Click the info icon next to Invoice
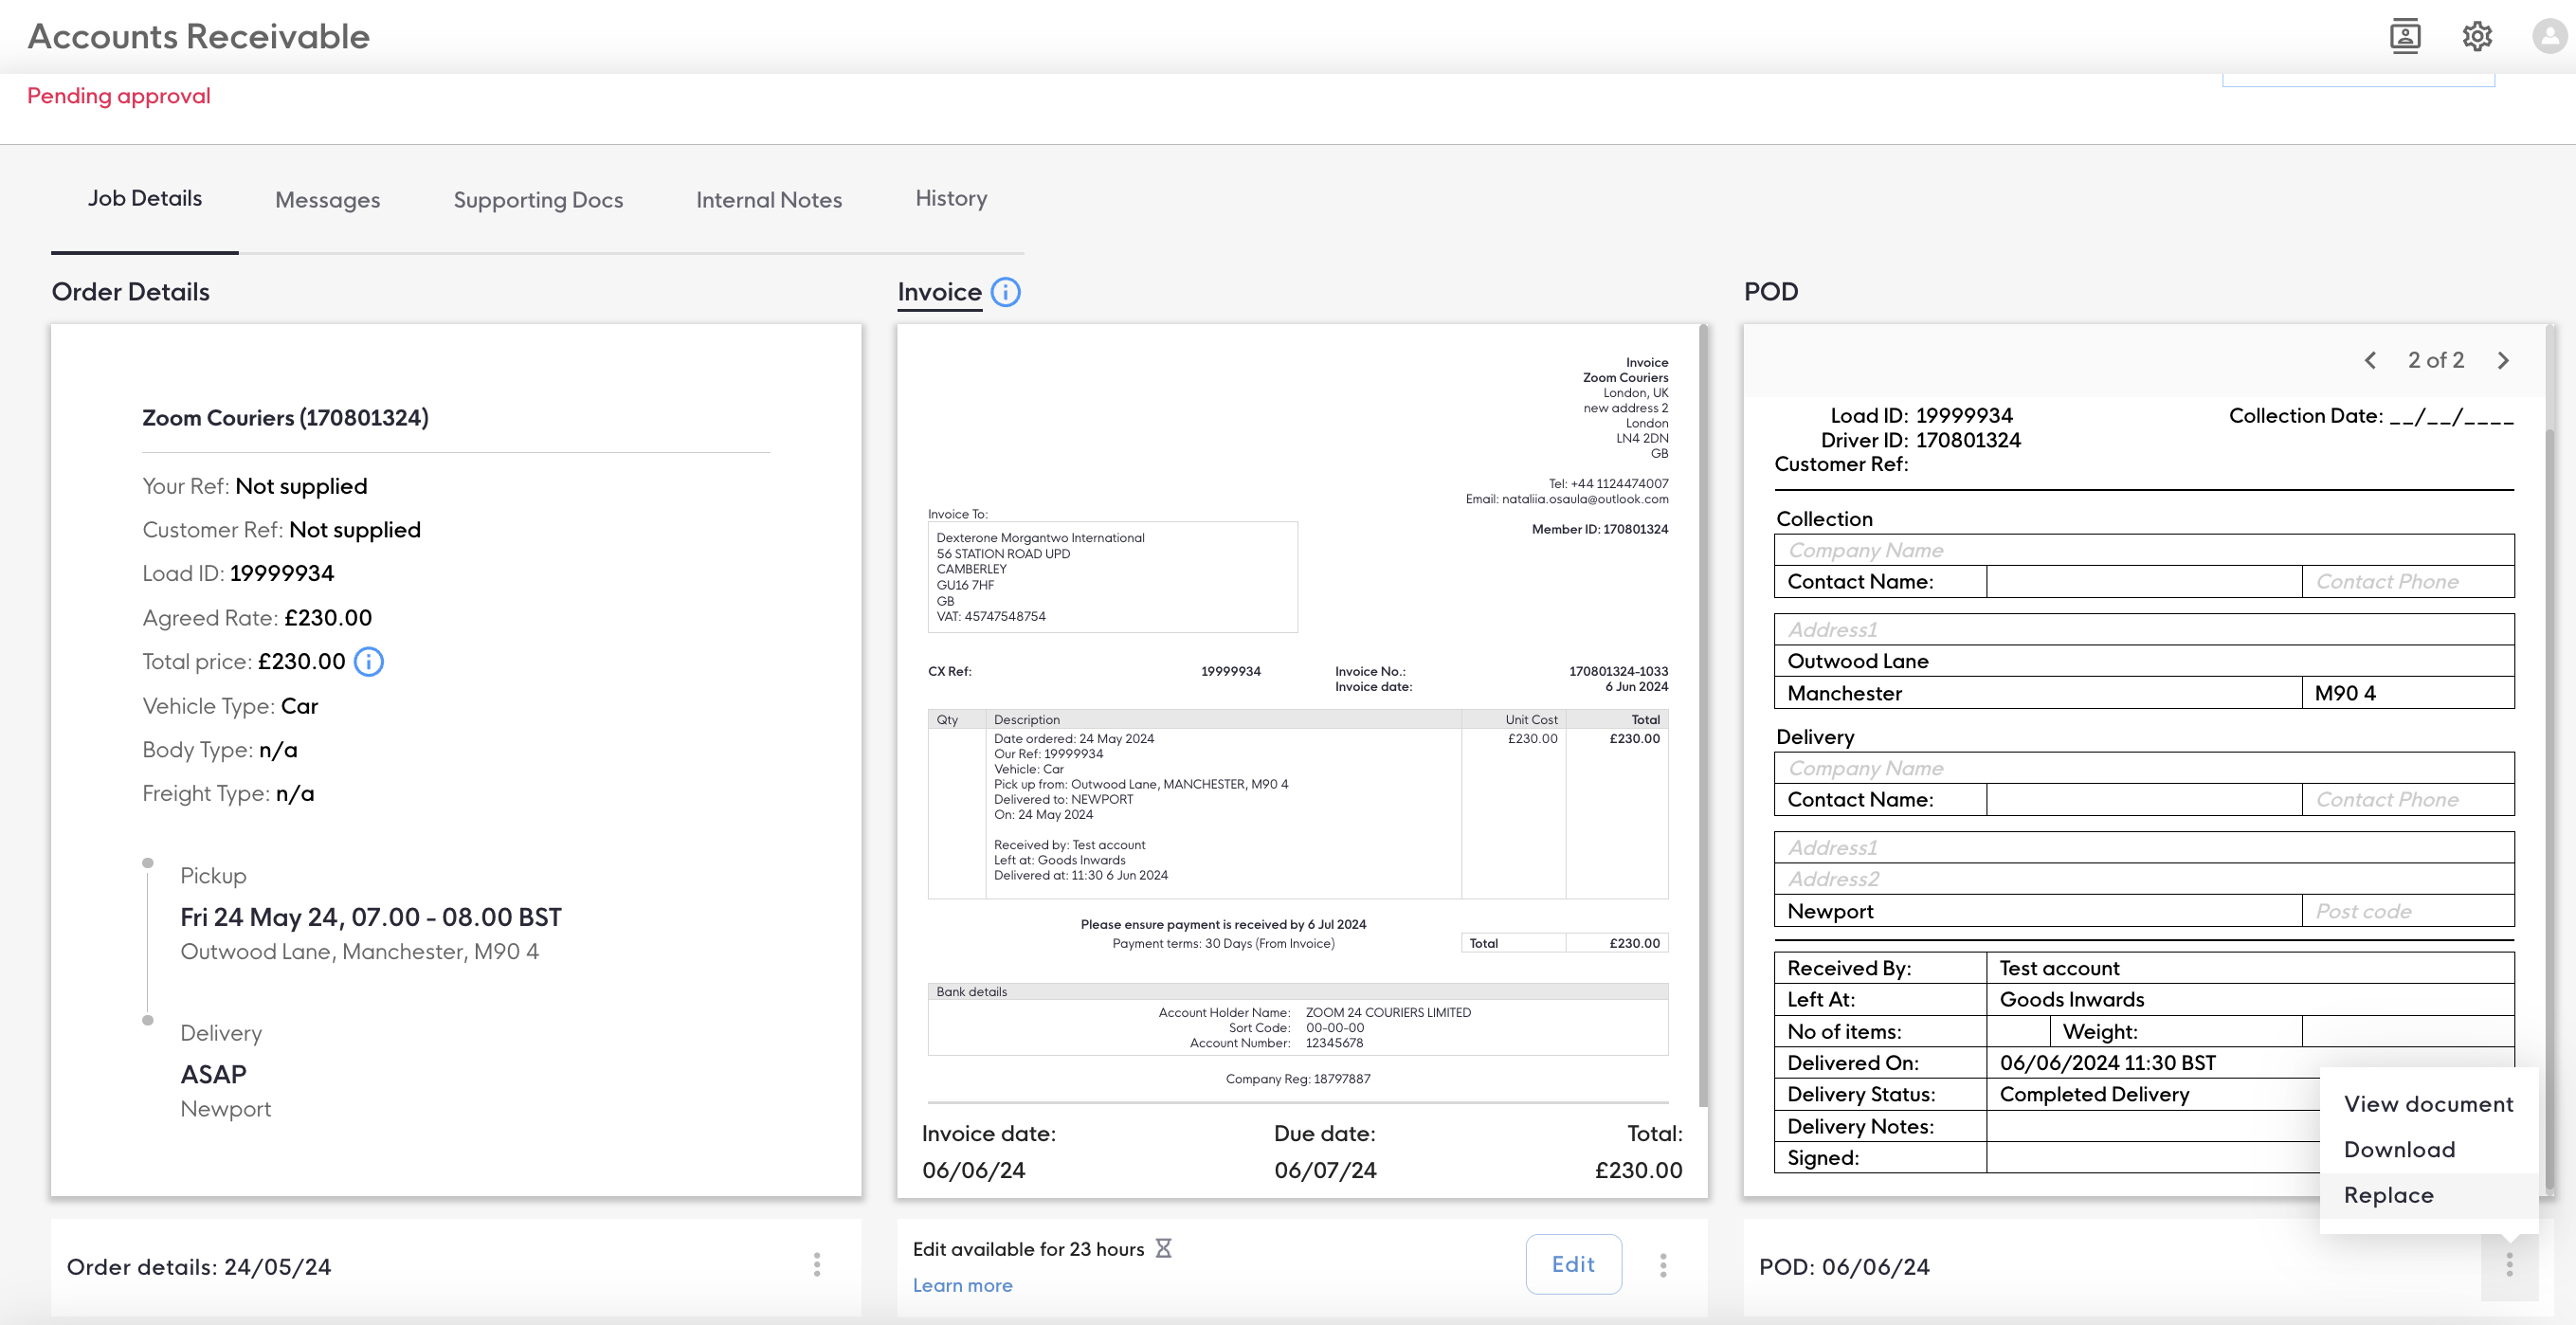 coord(1005,292)
